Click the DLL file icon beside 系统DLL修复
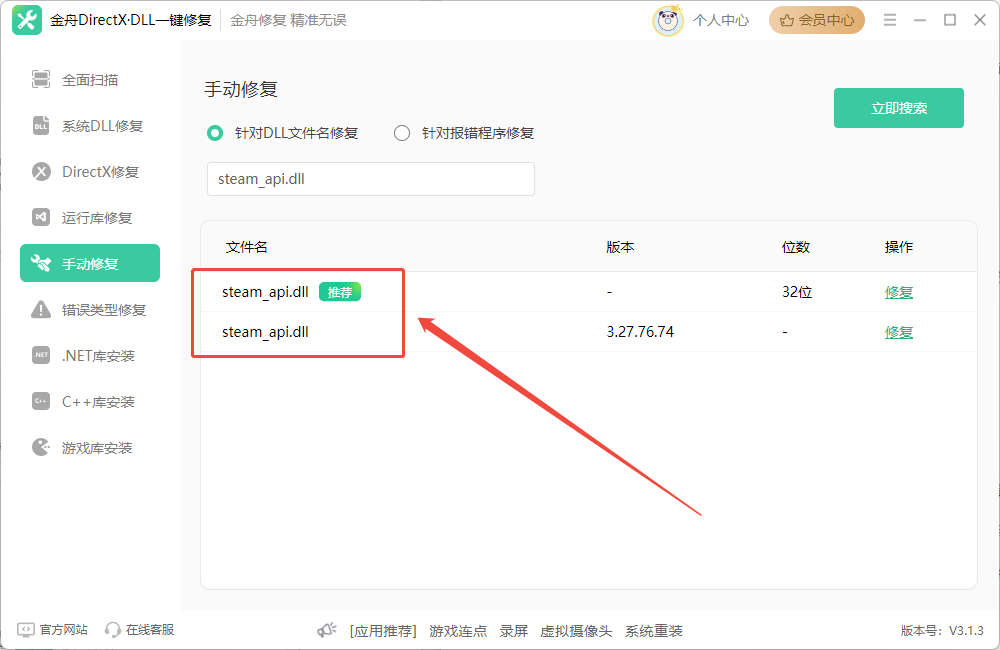 coord(41,126)
